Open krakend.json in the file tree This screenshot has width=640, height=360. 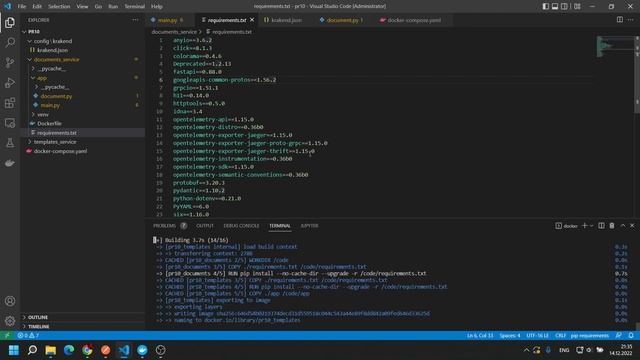tap(52, 50)
